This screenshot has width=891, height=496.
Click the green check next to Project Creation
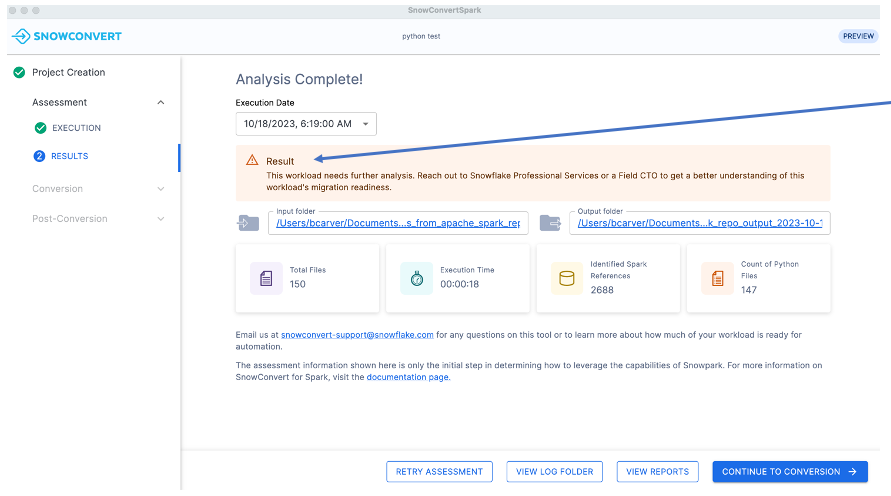pos(19,72)
